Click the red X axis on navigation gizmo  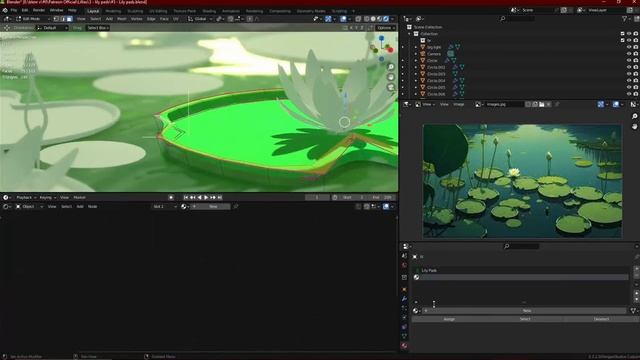click(x=390, y=49)
